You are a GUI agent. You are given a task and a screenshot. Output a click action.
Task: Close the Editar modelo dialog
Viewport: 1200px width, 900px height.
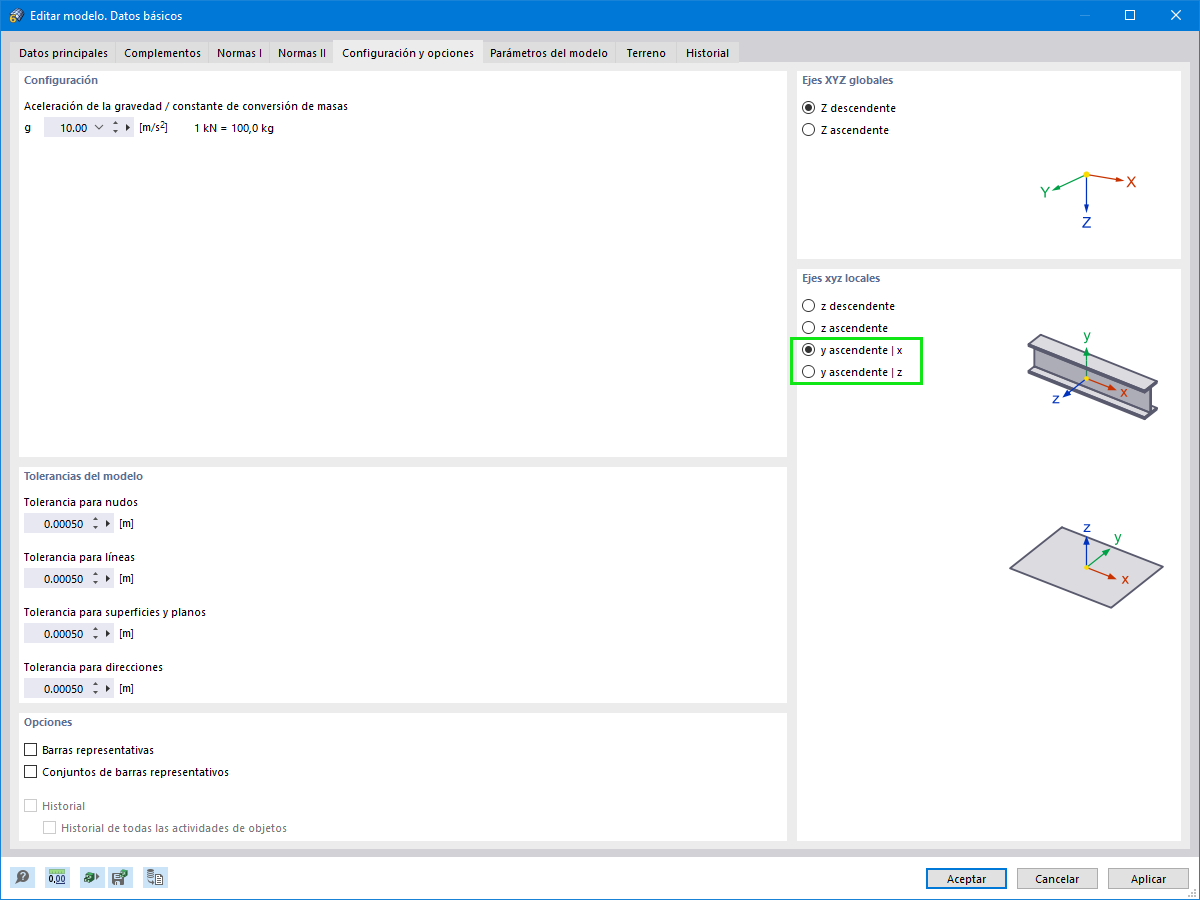(1176, 15)
